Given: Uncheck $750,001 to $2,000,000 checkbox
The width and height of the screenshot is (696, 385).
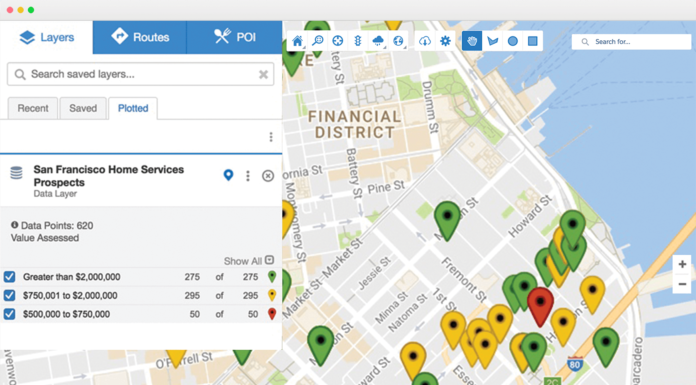Looking at the screenshot, I should click(x=9, y=295).
